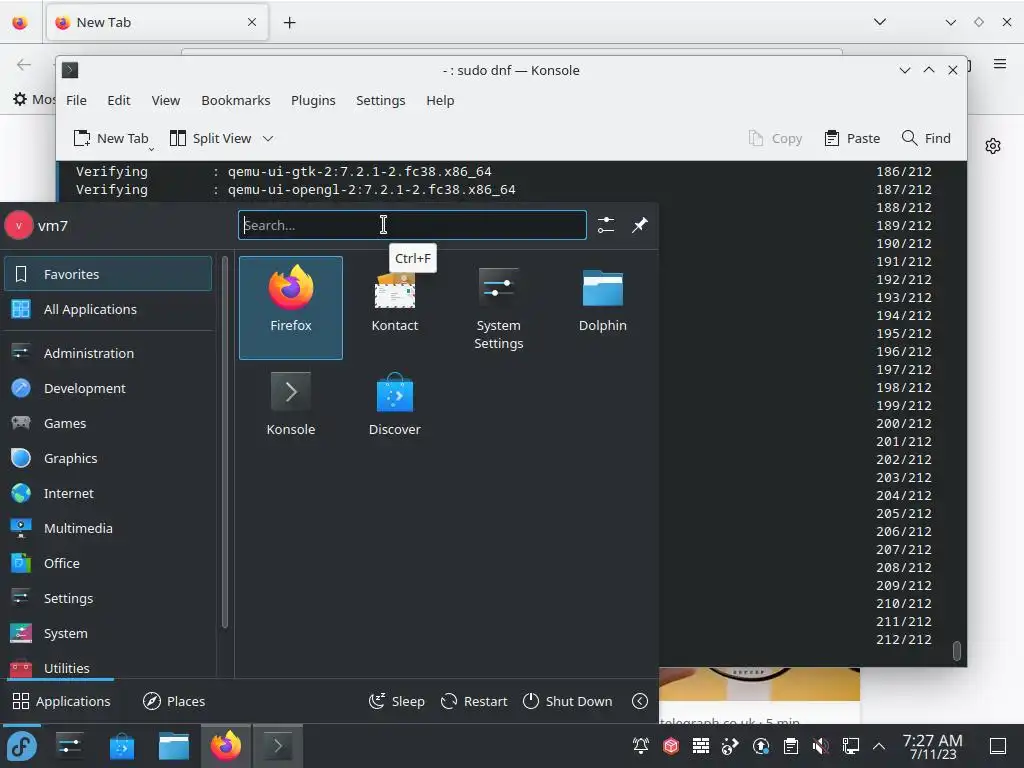Open the Graphics category
The height and width of the screenshot is (768, 1024).
tap(108, 458)
